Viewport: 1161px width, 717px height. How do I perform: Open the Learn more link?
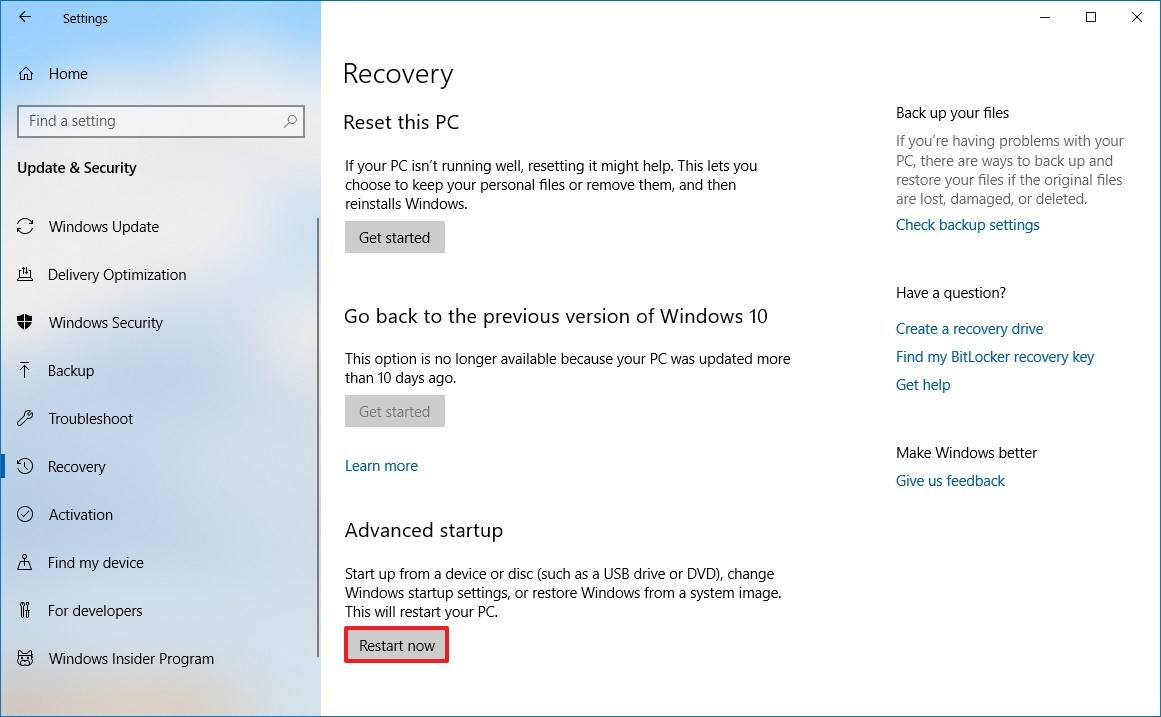coord(381,465)
